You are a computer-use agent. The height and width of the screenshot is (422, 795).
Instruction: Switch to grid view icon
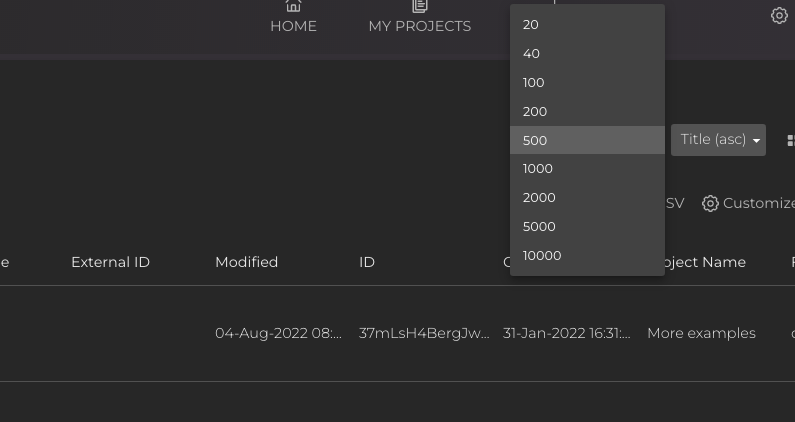[x=790, y=141]
